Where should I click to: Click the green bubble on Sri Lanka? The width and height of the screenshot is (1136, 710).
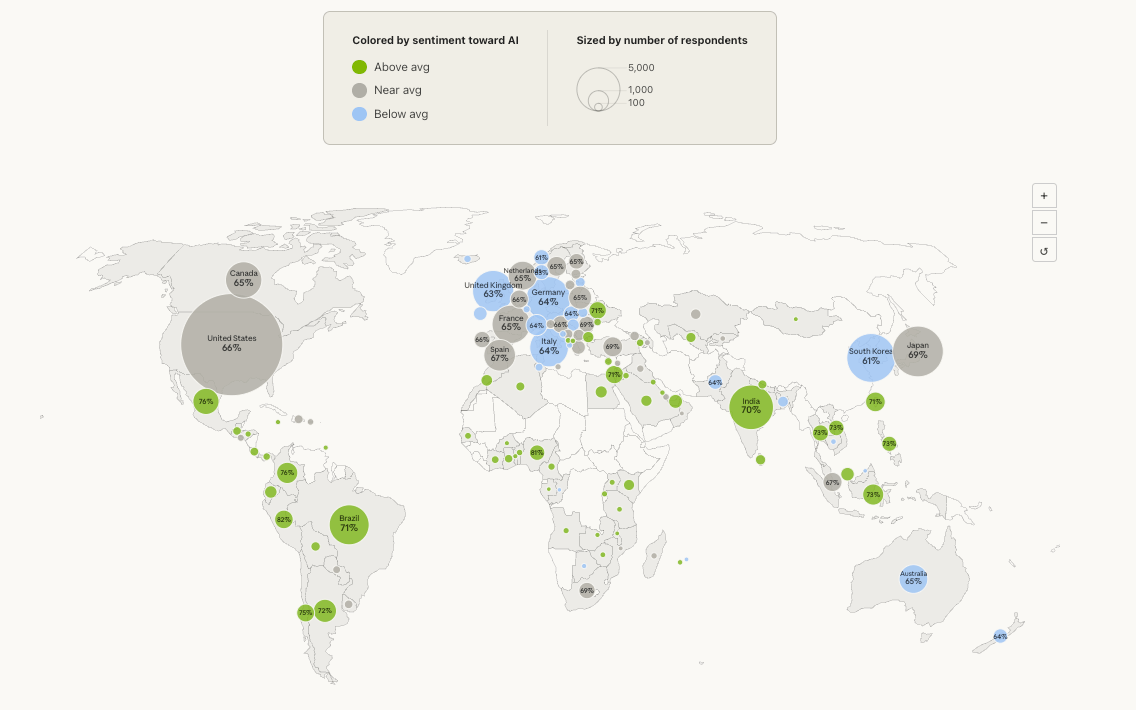(x=760, y=459)
